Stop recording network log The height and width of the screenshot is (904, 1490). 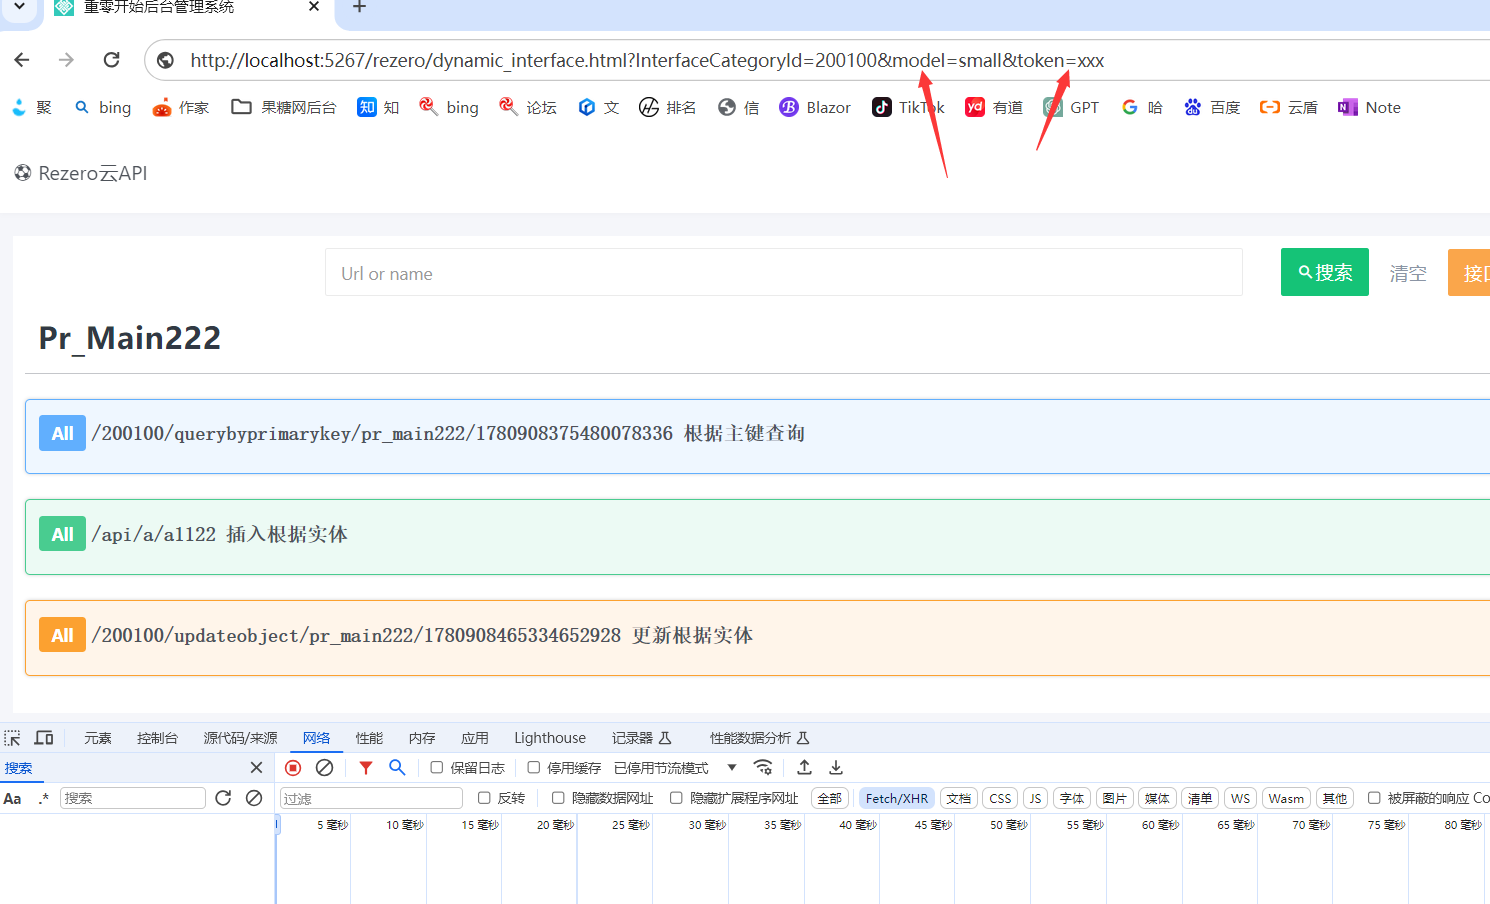[293, 768]
